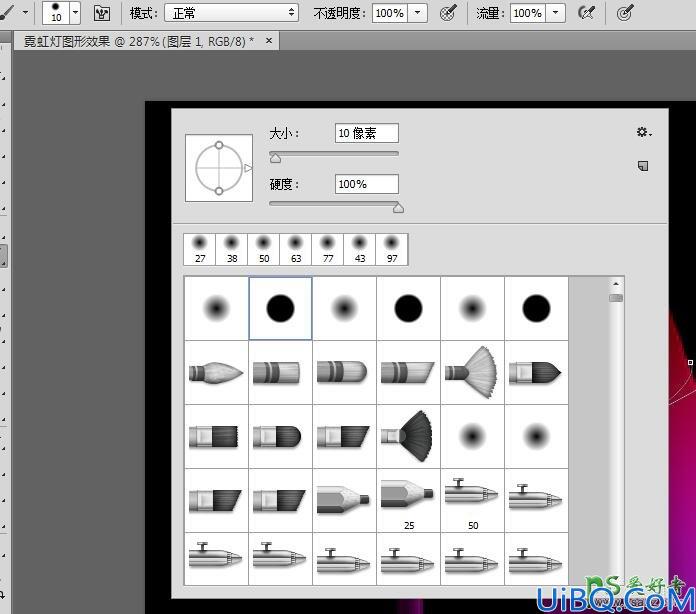Viewport: 696px width, 614px height.
Task: Select recent brush size 50
Action: 264,250
